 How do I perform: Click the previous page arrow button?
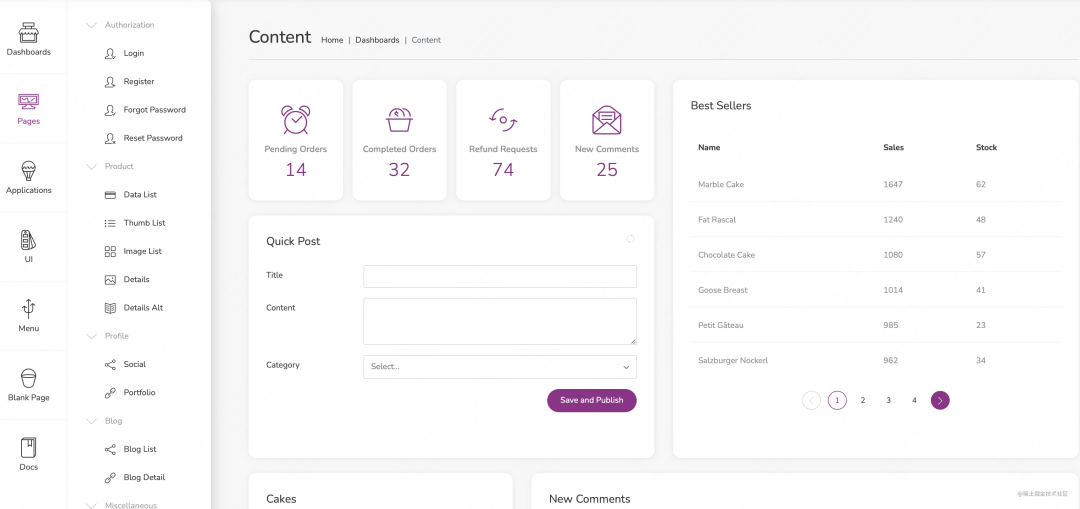(x=811, y=400)
